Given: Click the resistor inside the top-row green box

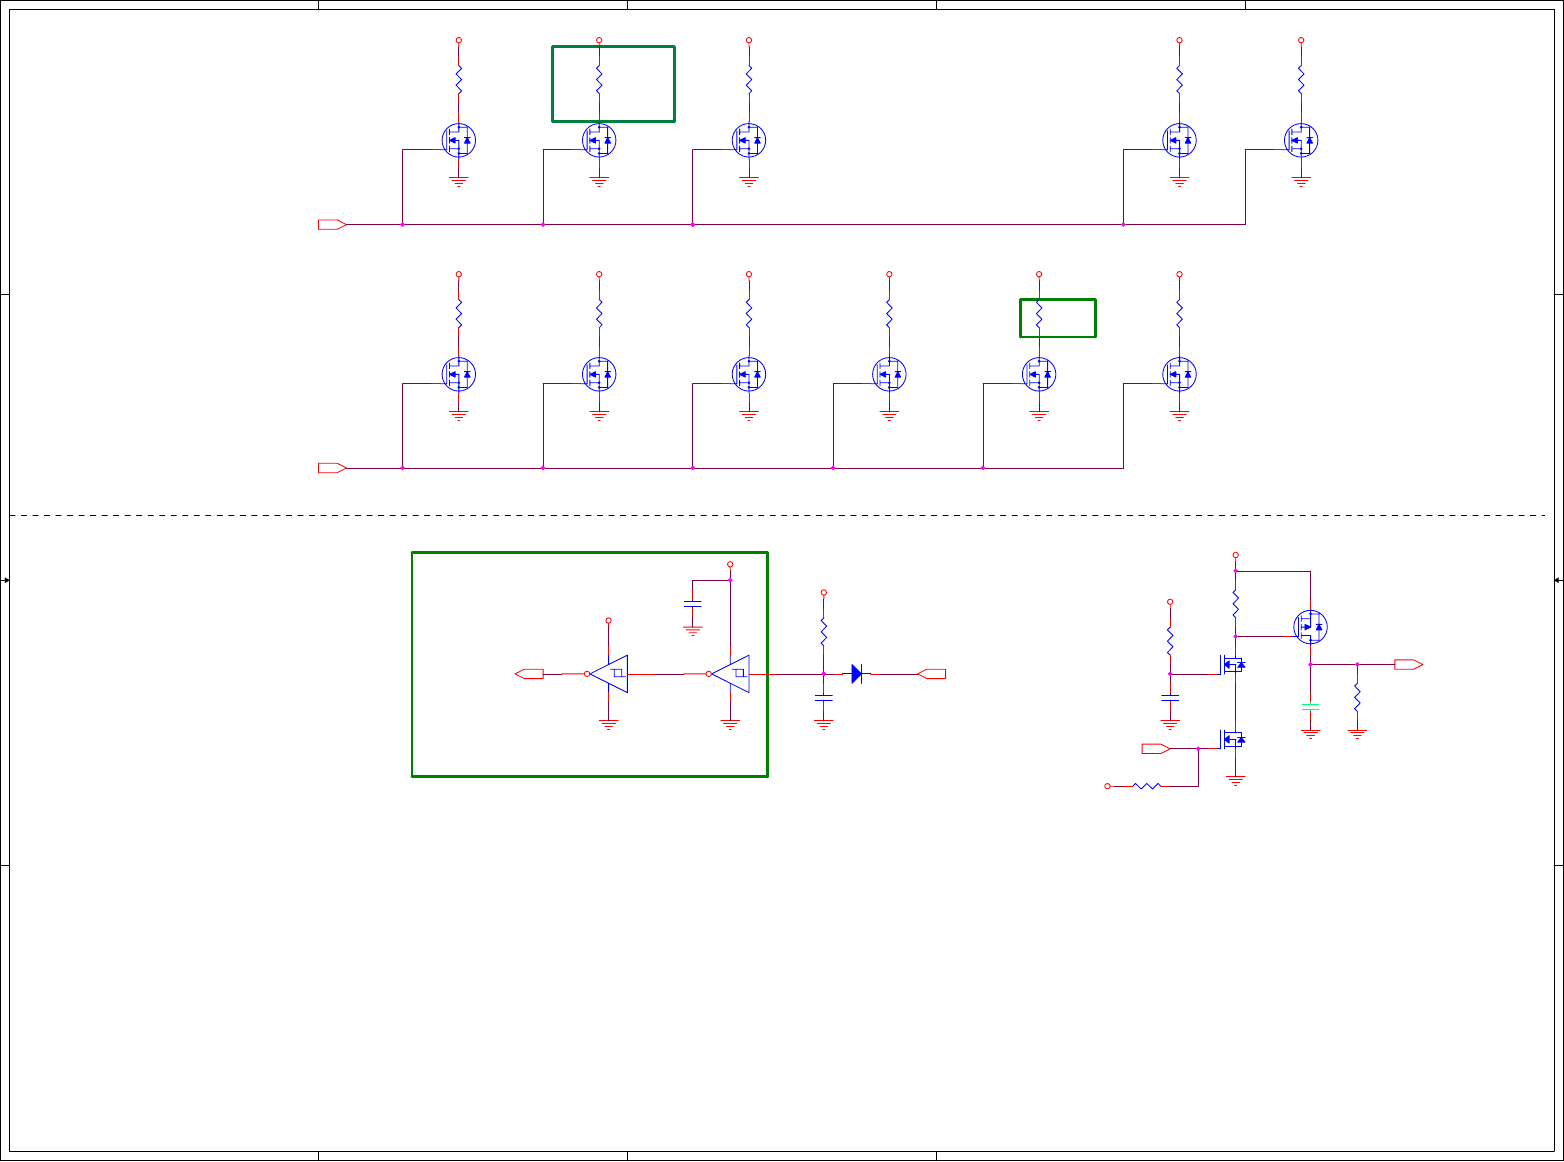Looking at the screenshot, I should coord(599,80).
